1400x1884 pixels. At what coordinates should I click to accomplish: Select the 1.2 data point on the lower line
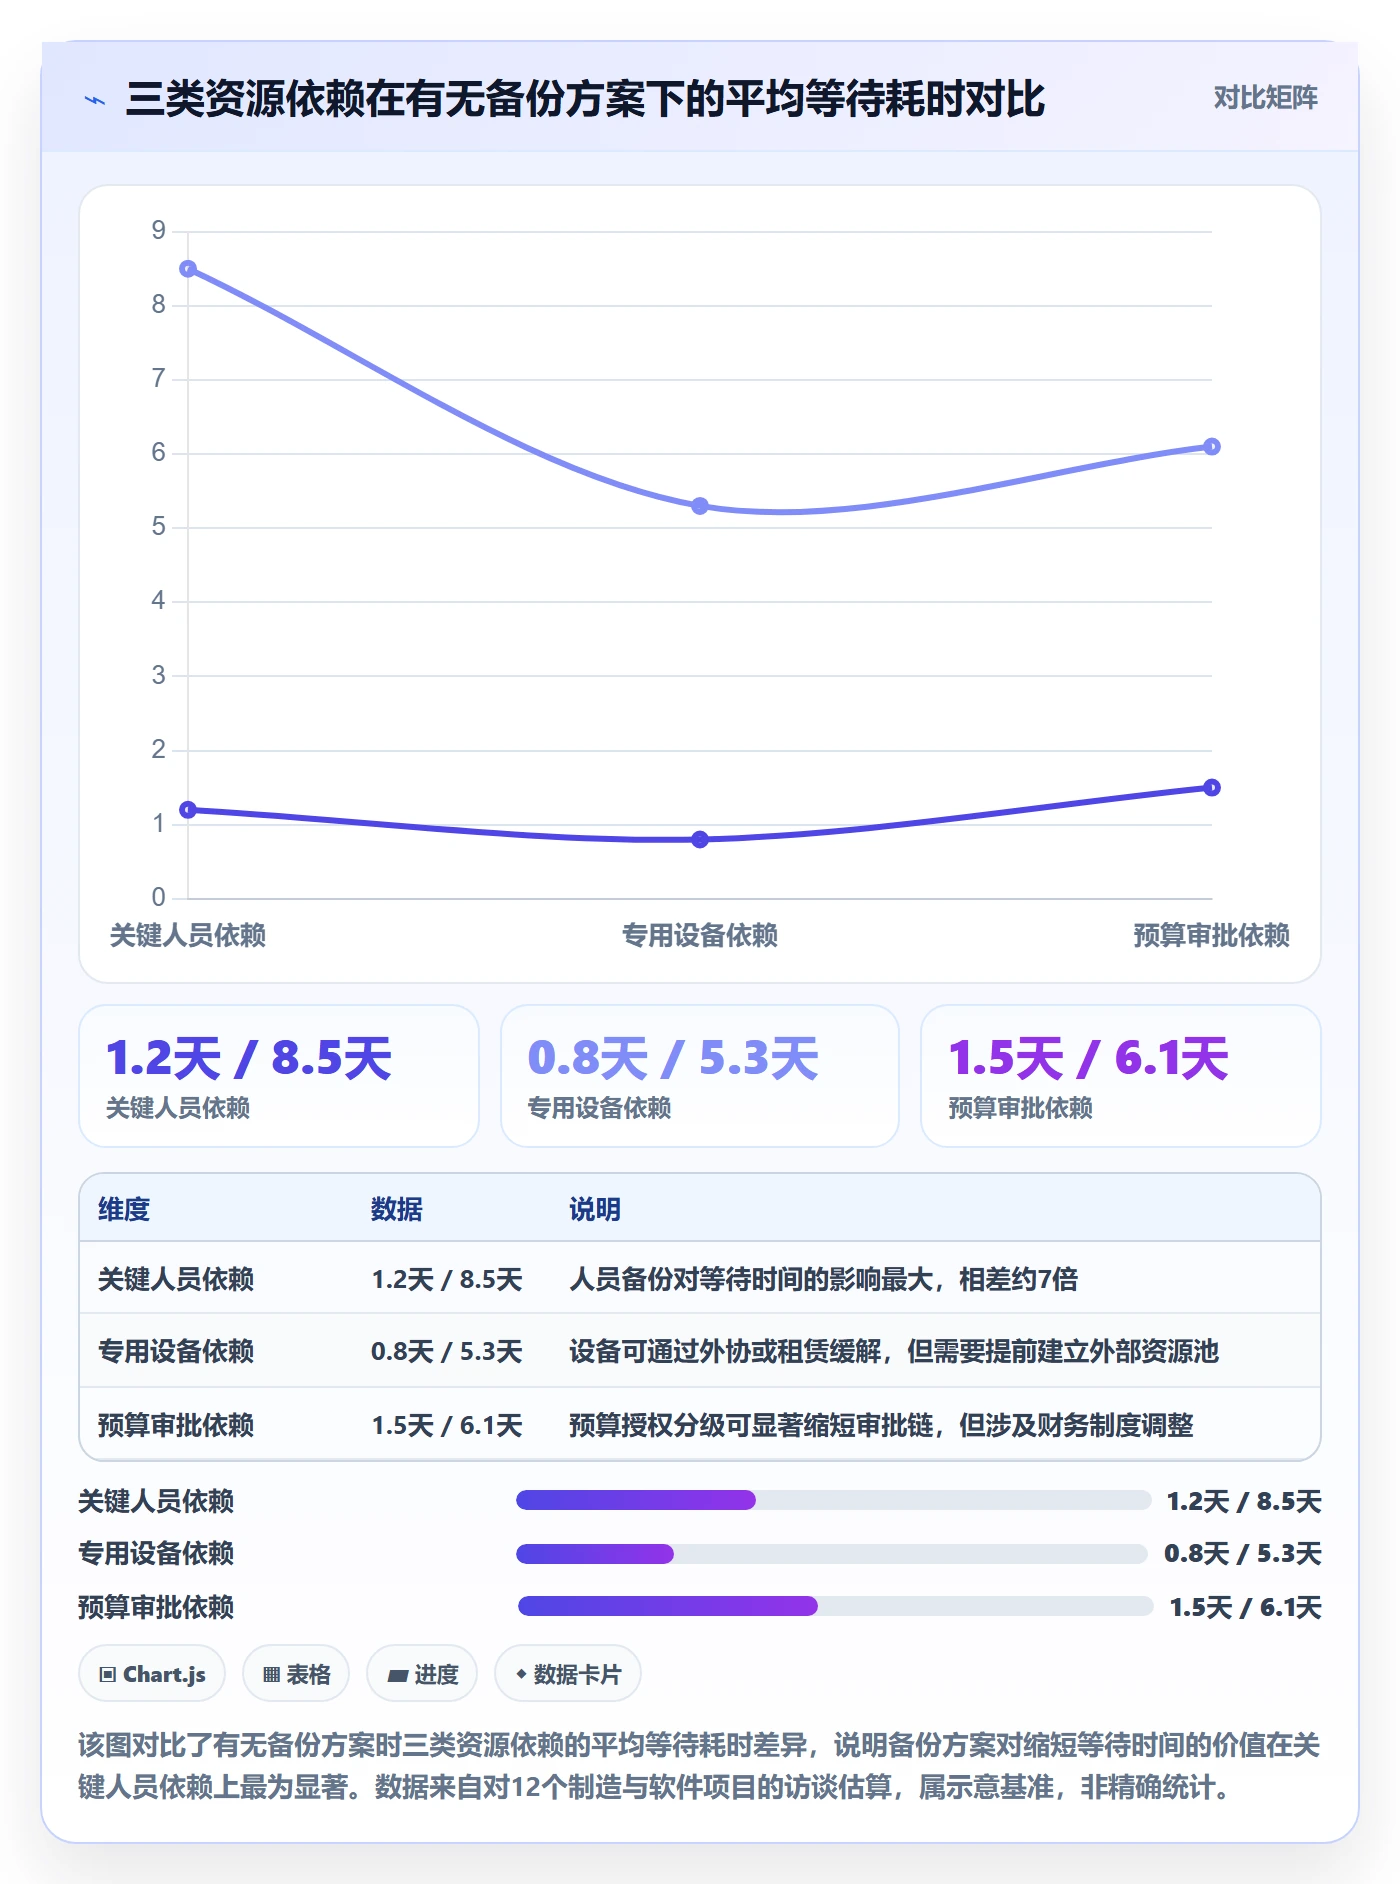pyautogui.click(x=188, y=810)
